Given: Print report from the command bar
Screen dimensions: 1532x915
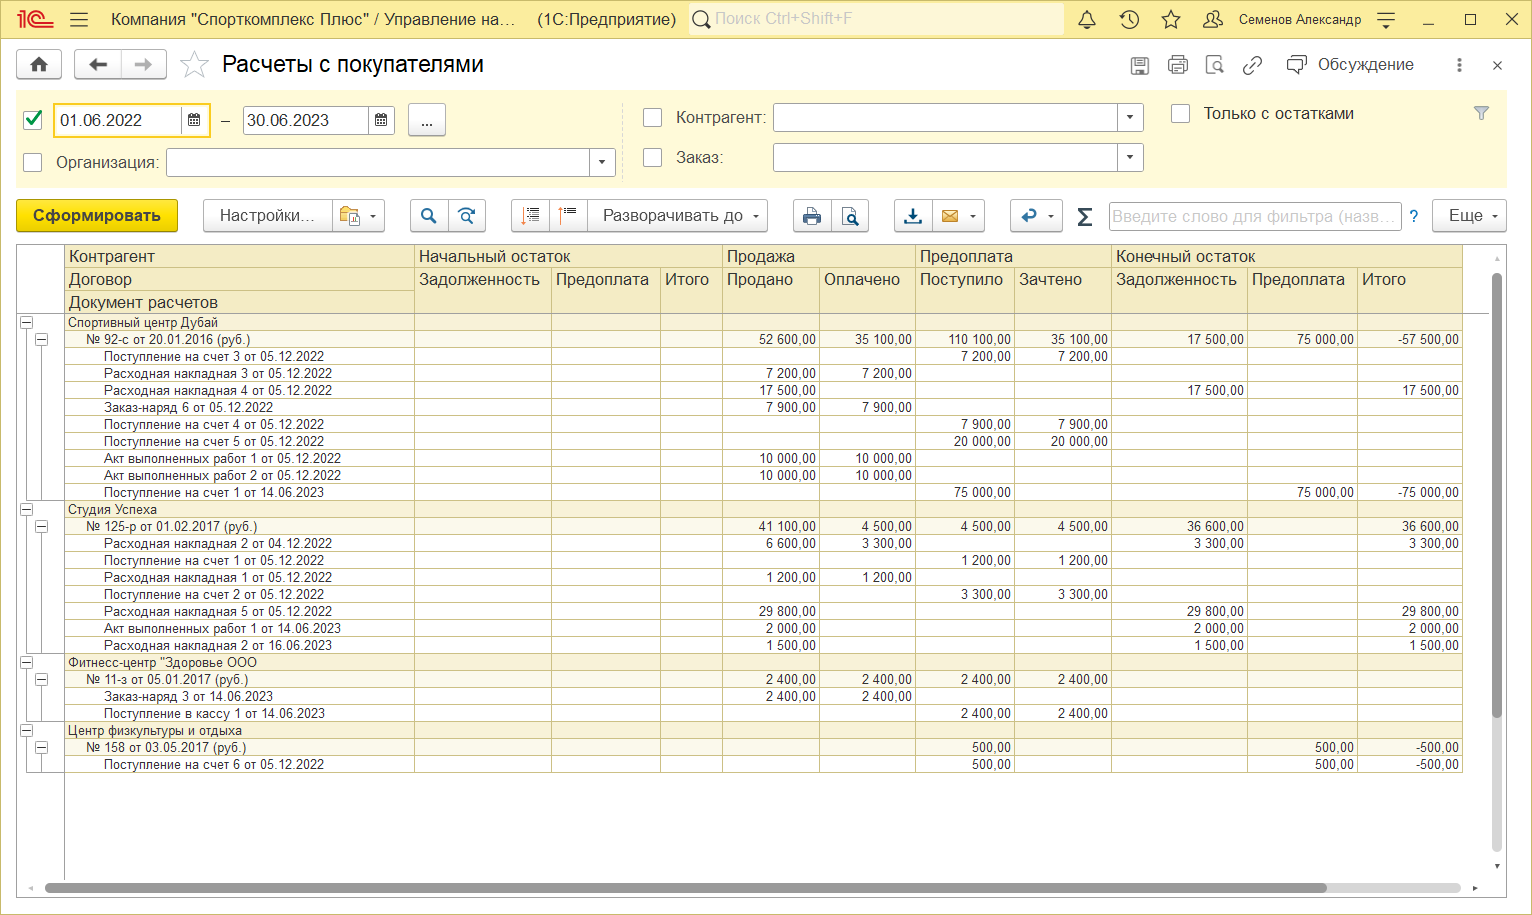Looking at the screenshot, I should 812,216.
